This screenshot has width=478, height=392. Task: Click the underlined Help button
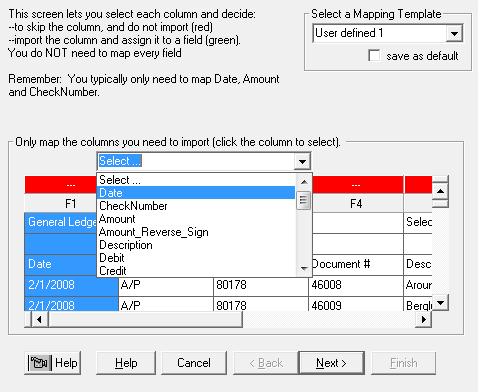(x=126, y=363)
